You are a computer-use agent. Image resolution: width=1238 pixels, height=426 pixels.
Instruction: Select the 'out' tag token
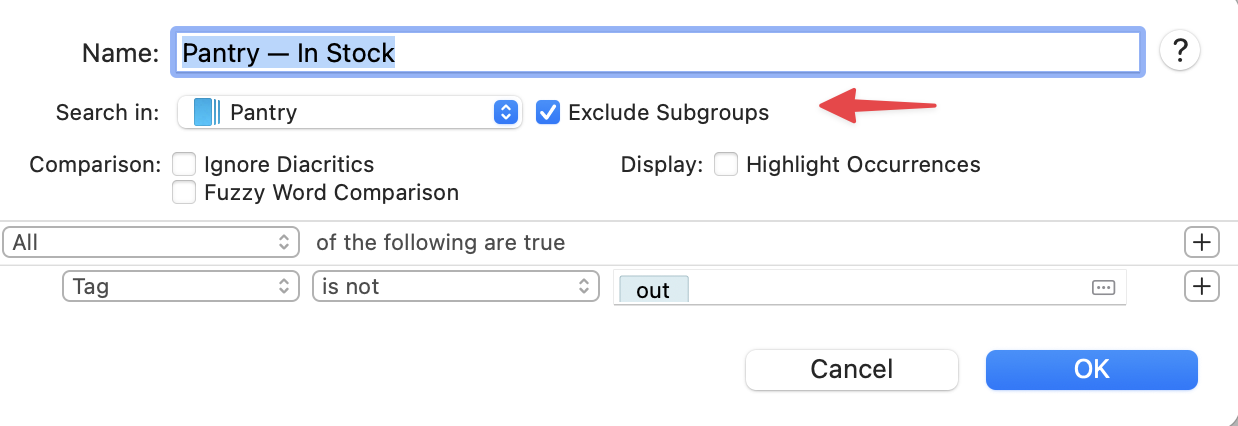(x=653, y=290)
